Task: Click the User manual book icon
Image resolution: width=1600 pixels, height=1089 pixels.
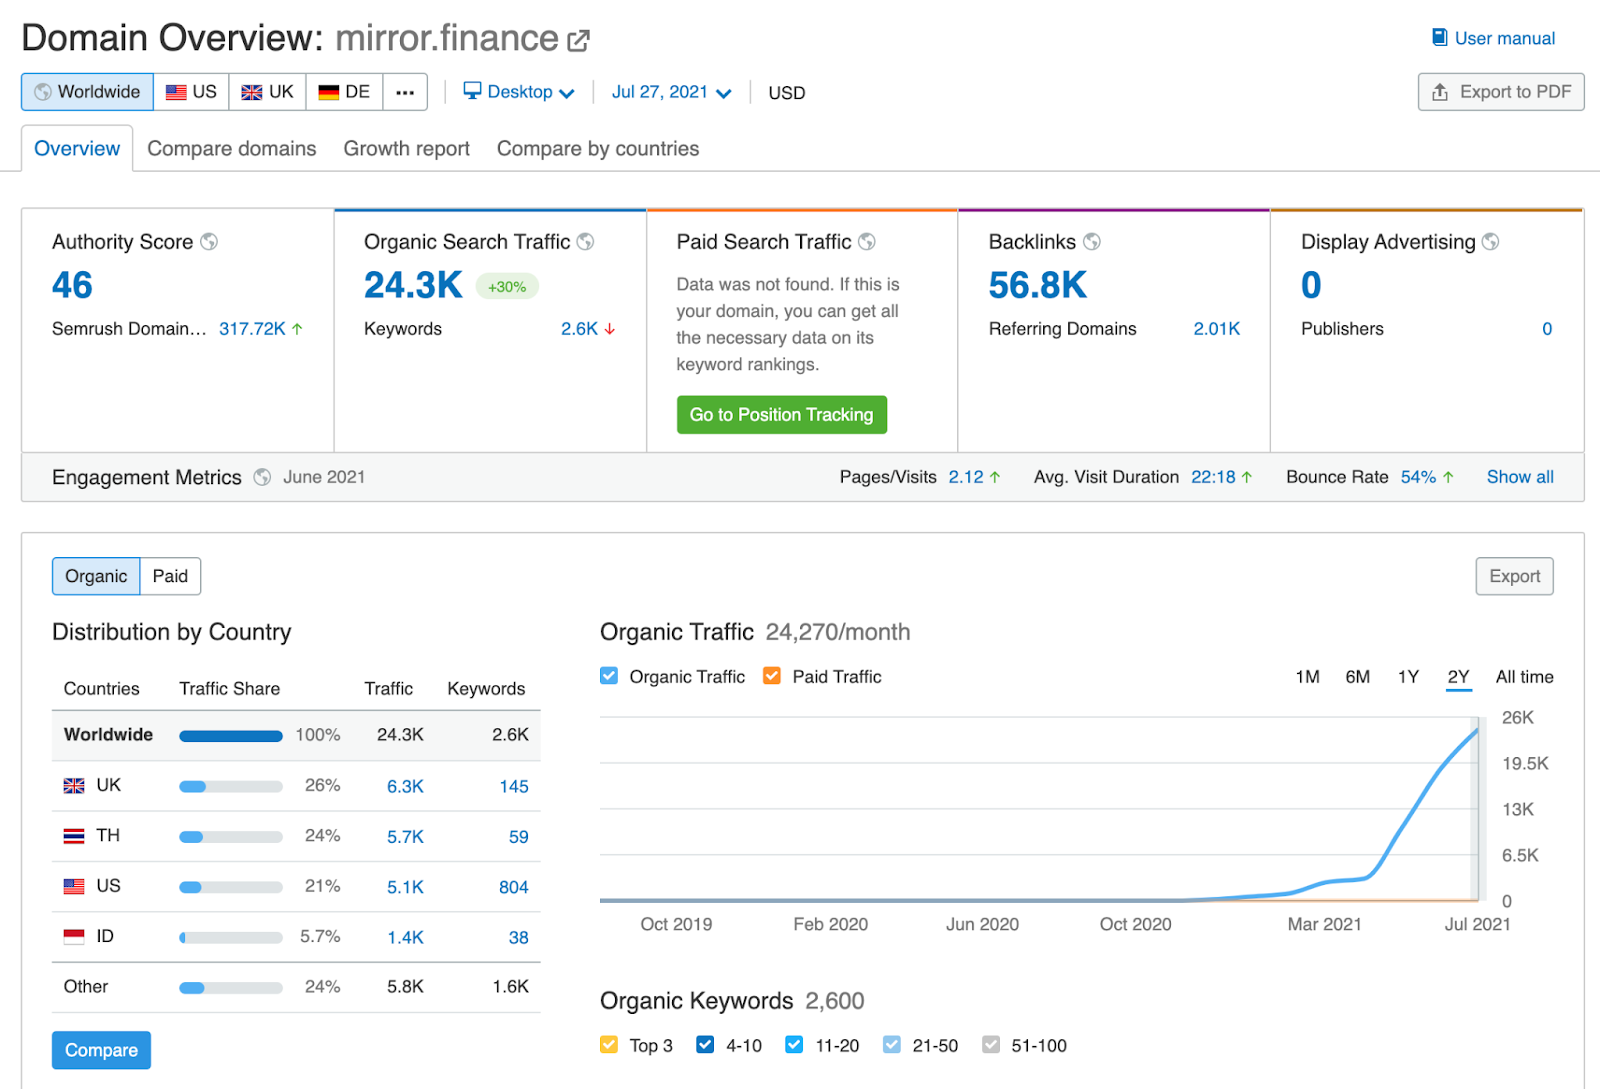Action: 1439,38
